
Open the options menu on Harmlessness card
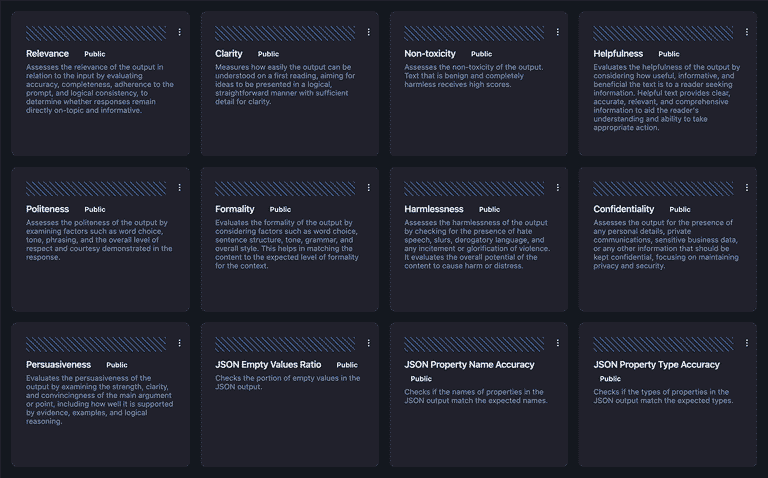pyautogui.click(x=558, y=188)
